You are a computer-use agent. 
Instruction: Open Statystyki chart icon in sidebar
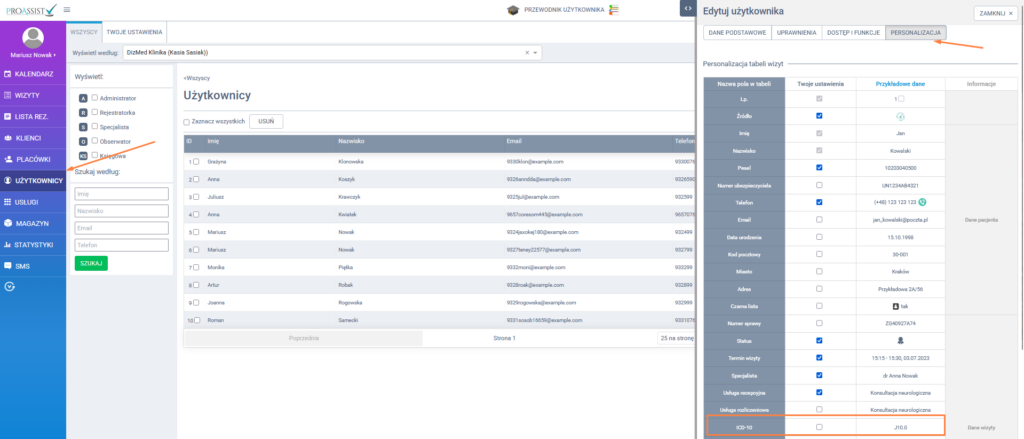pos(9,244)
